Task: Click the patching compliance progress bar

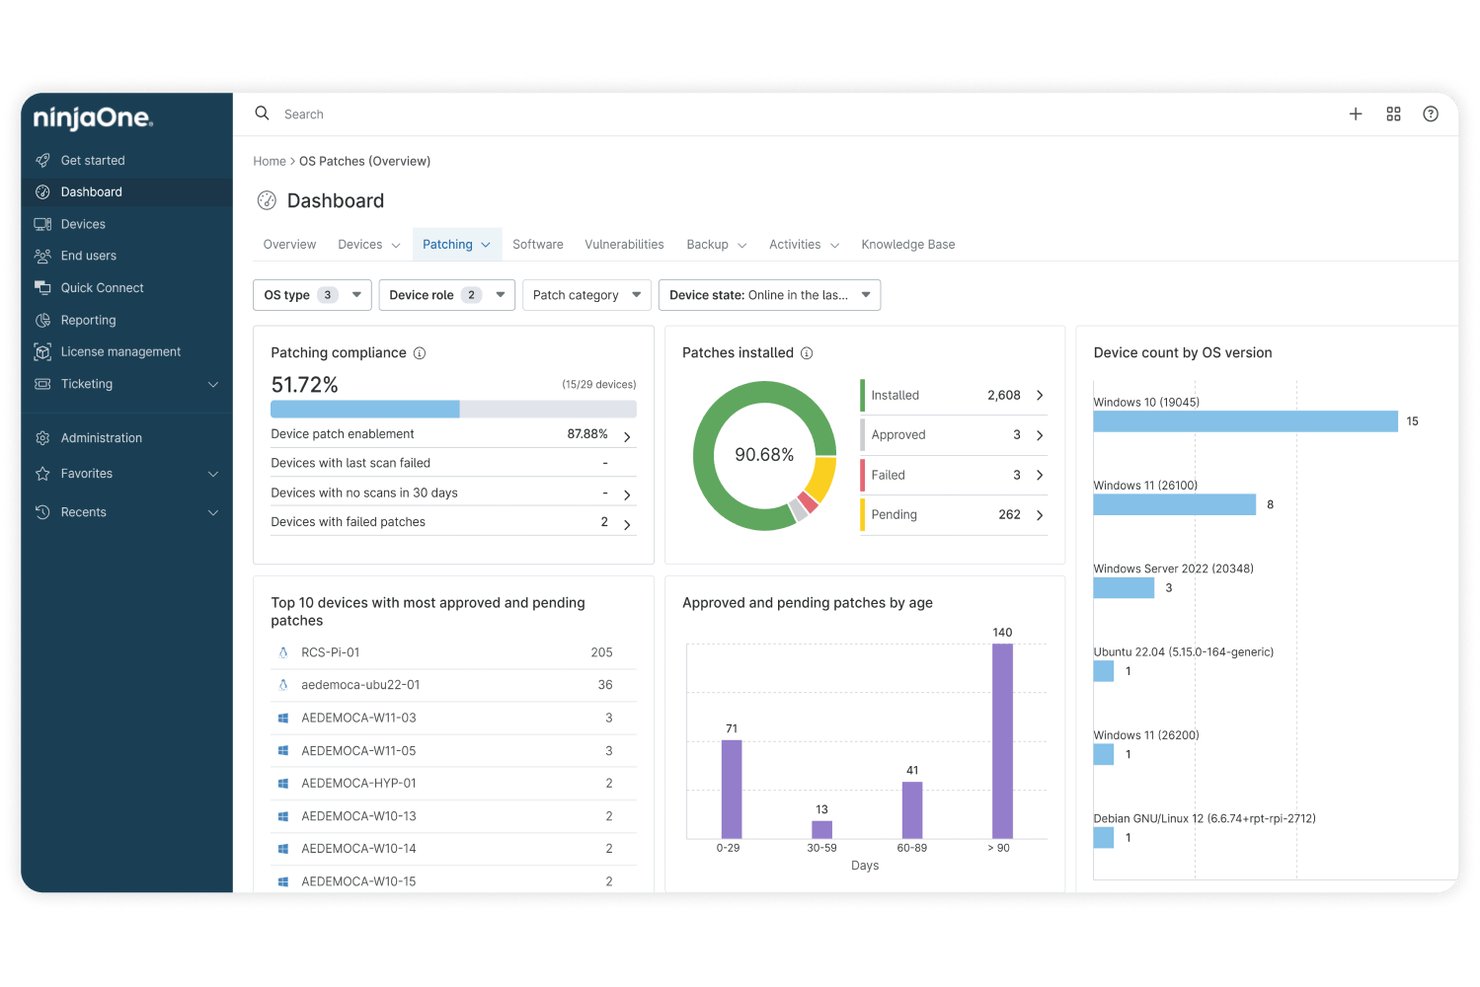Action: coord(453,409)
